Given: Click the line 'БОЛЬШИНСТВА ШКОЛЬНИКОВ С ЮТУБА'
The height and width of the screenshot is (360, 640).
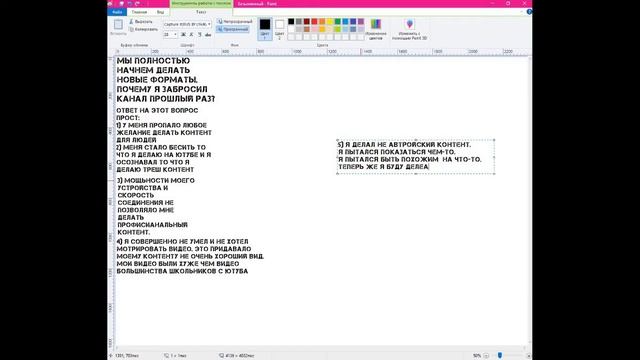Looking at the screenshot, I should click(x=182, y=271).
